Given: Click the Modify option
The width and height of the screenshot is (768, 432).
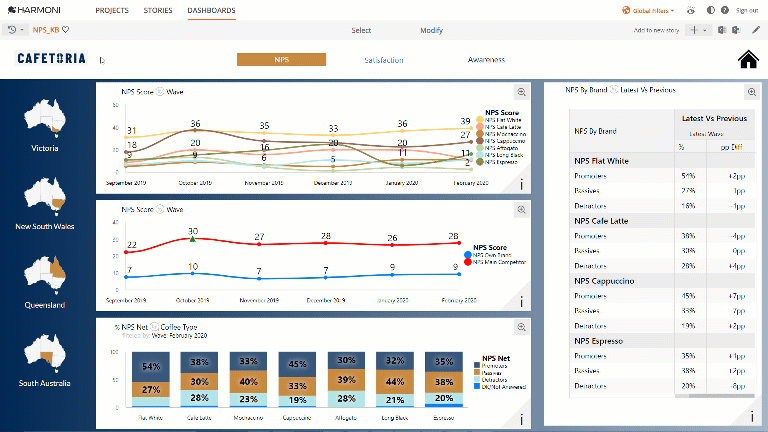Looking at the screenshot, I should [x=432, y=30].
